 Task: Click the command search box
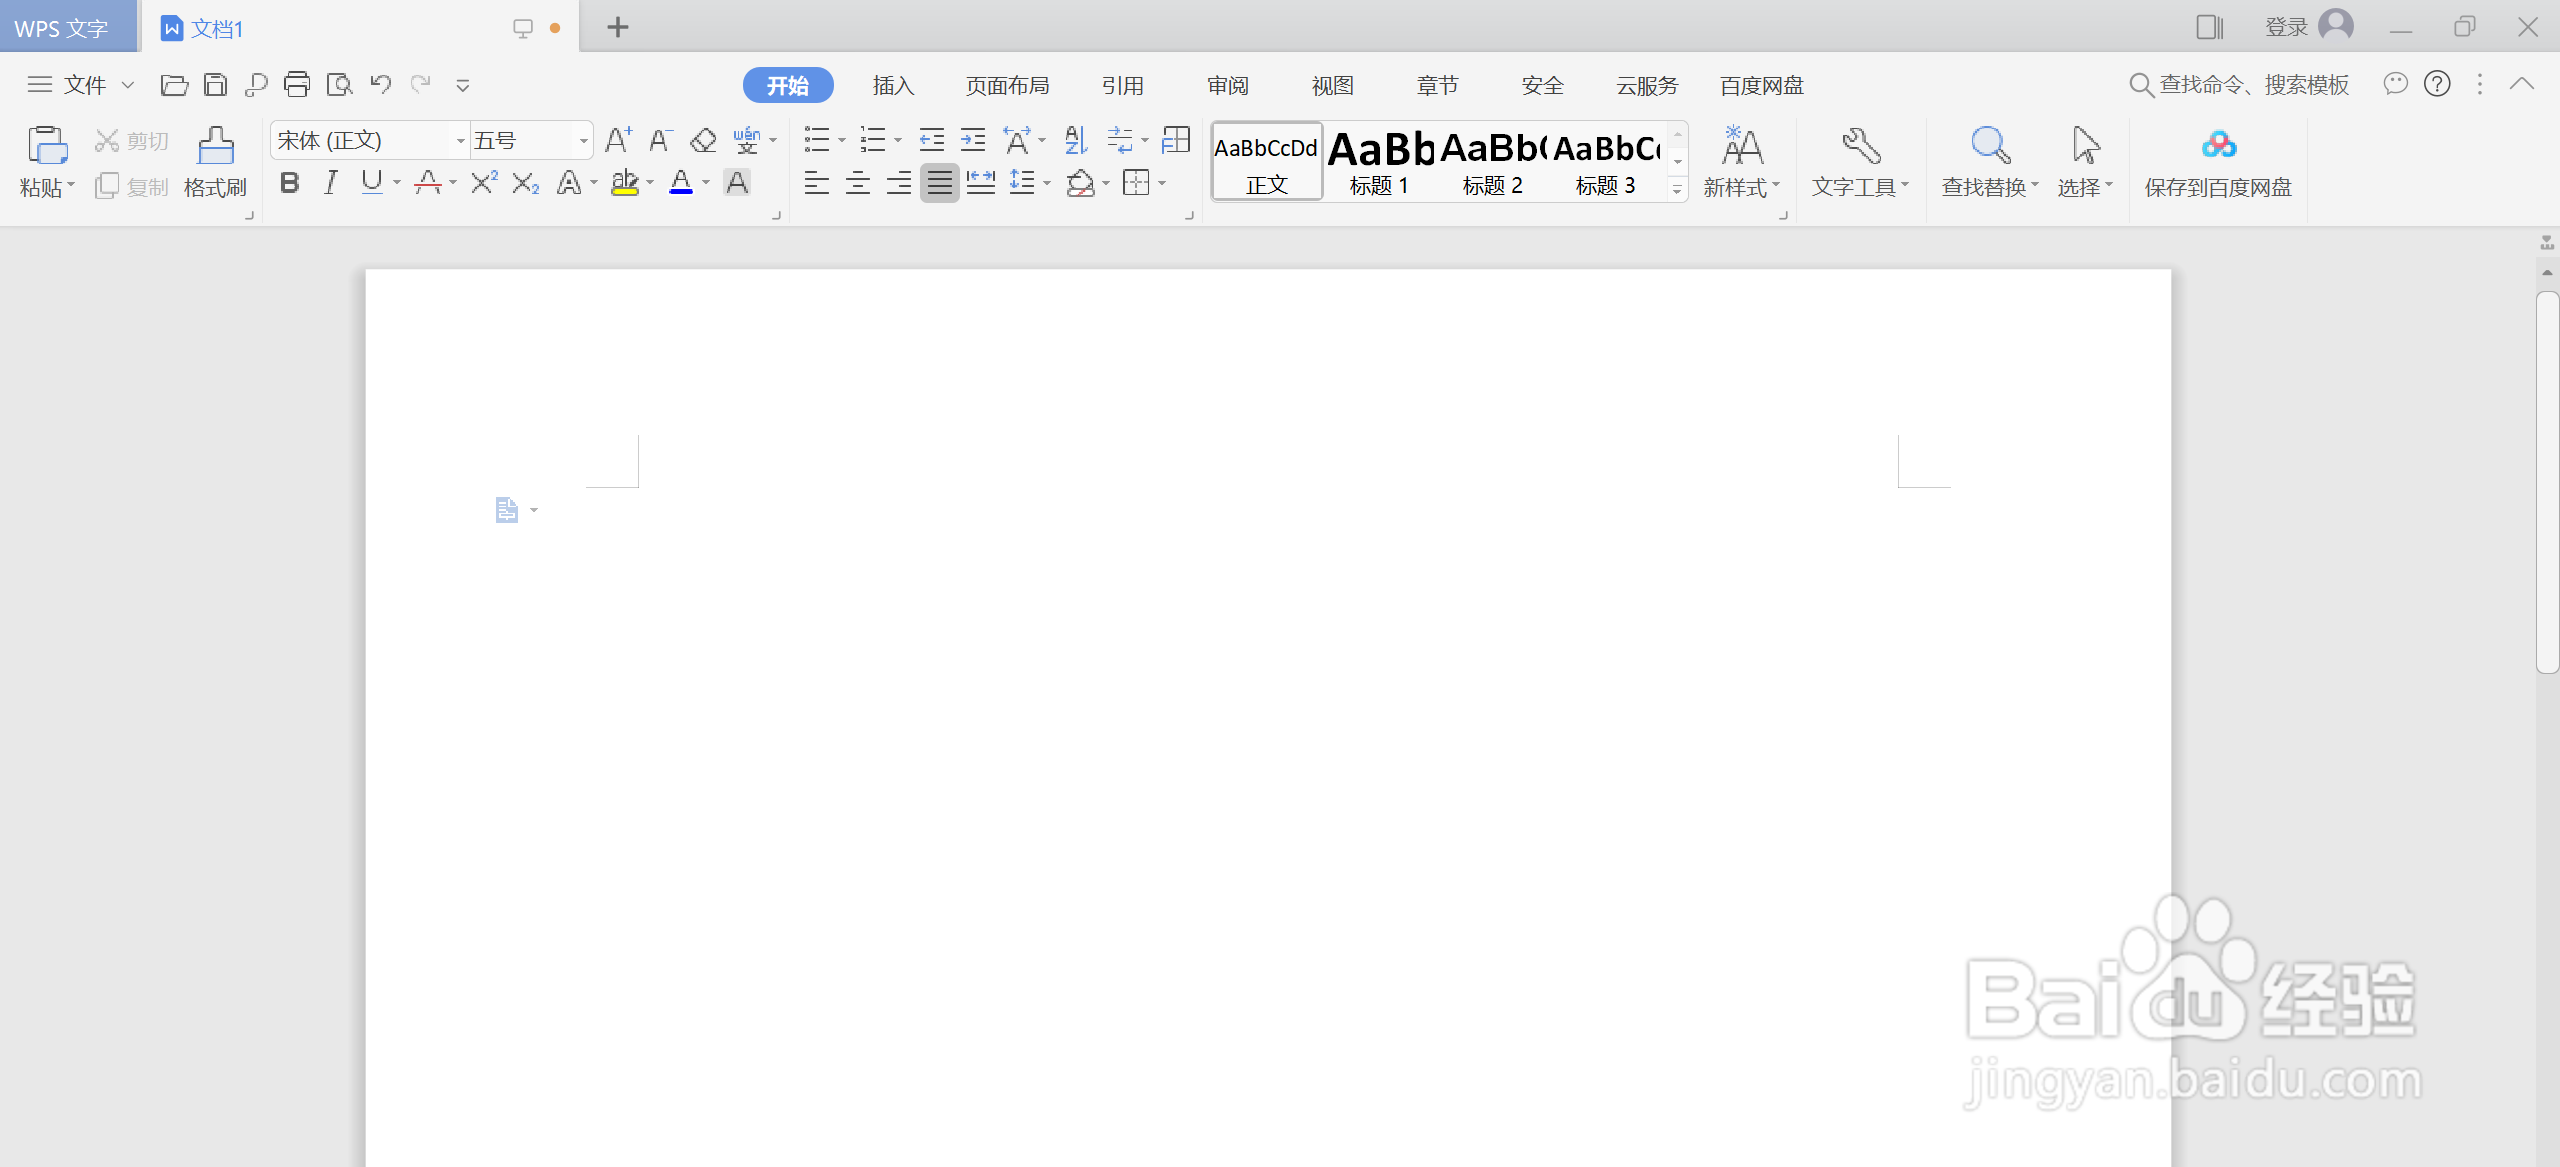(x=2252, y=85)
